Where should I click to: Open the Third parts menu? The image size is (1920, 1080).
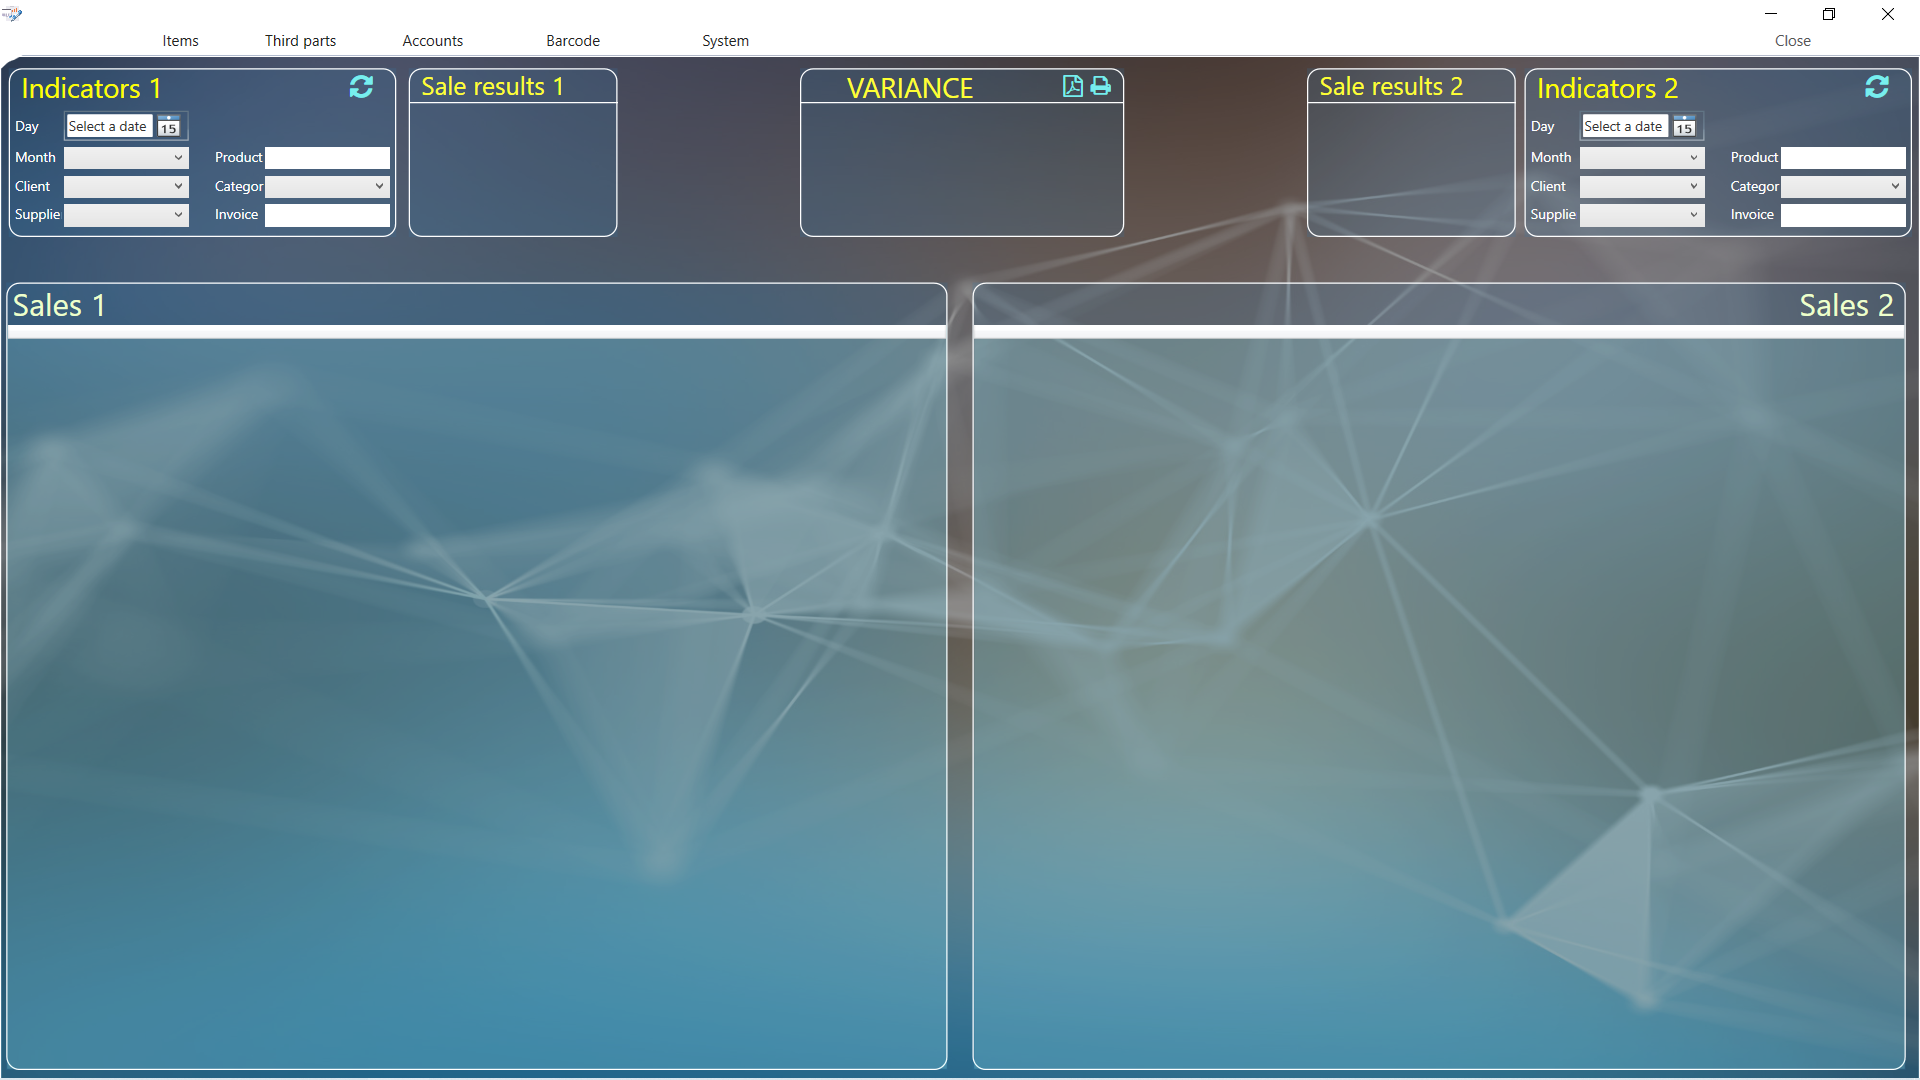tap(300, 41)
